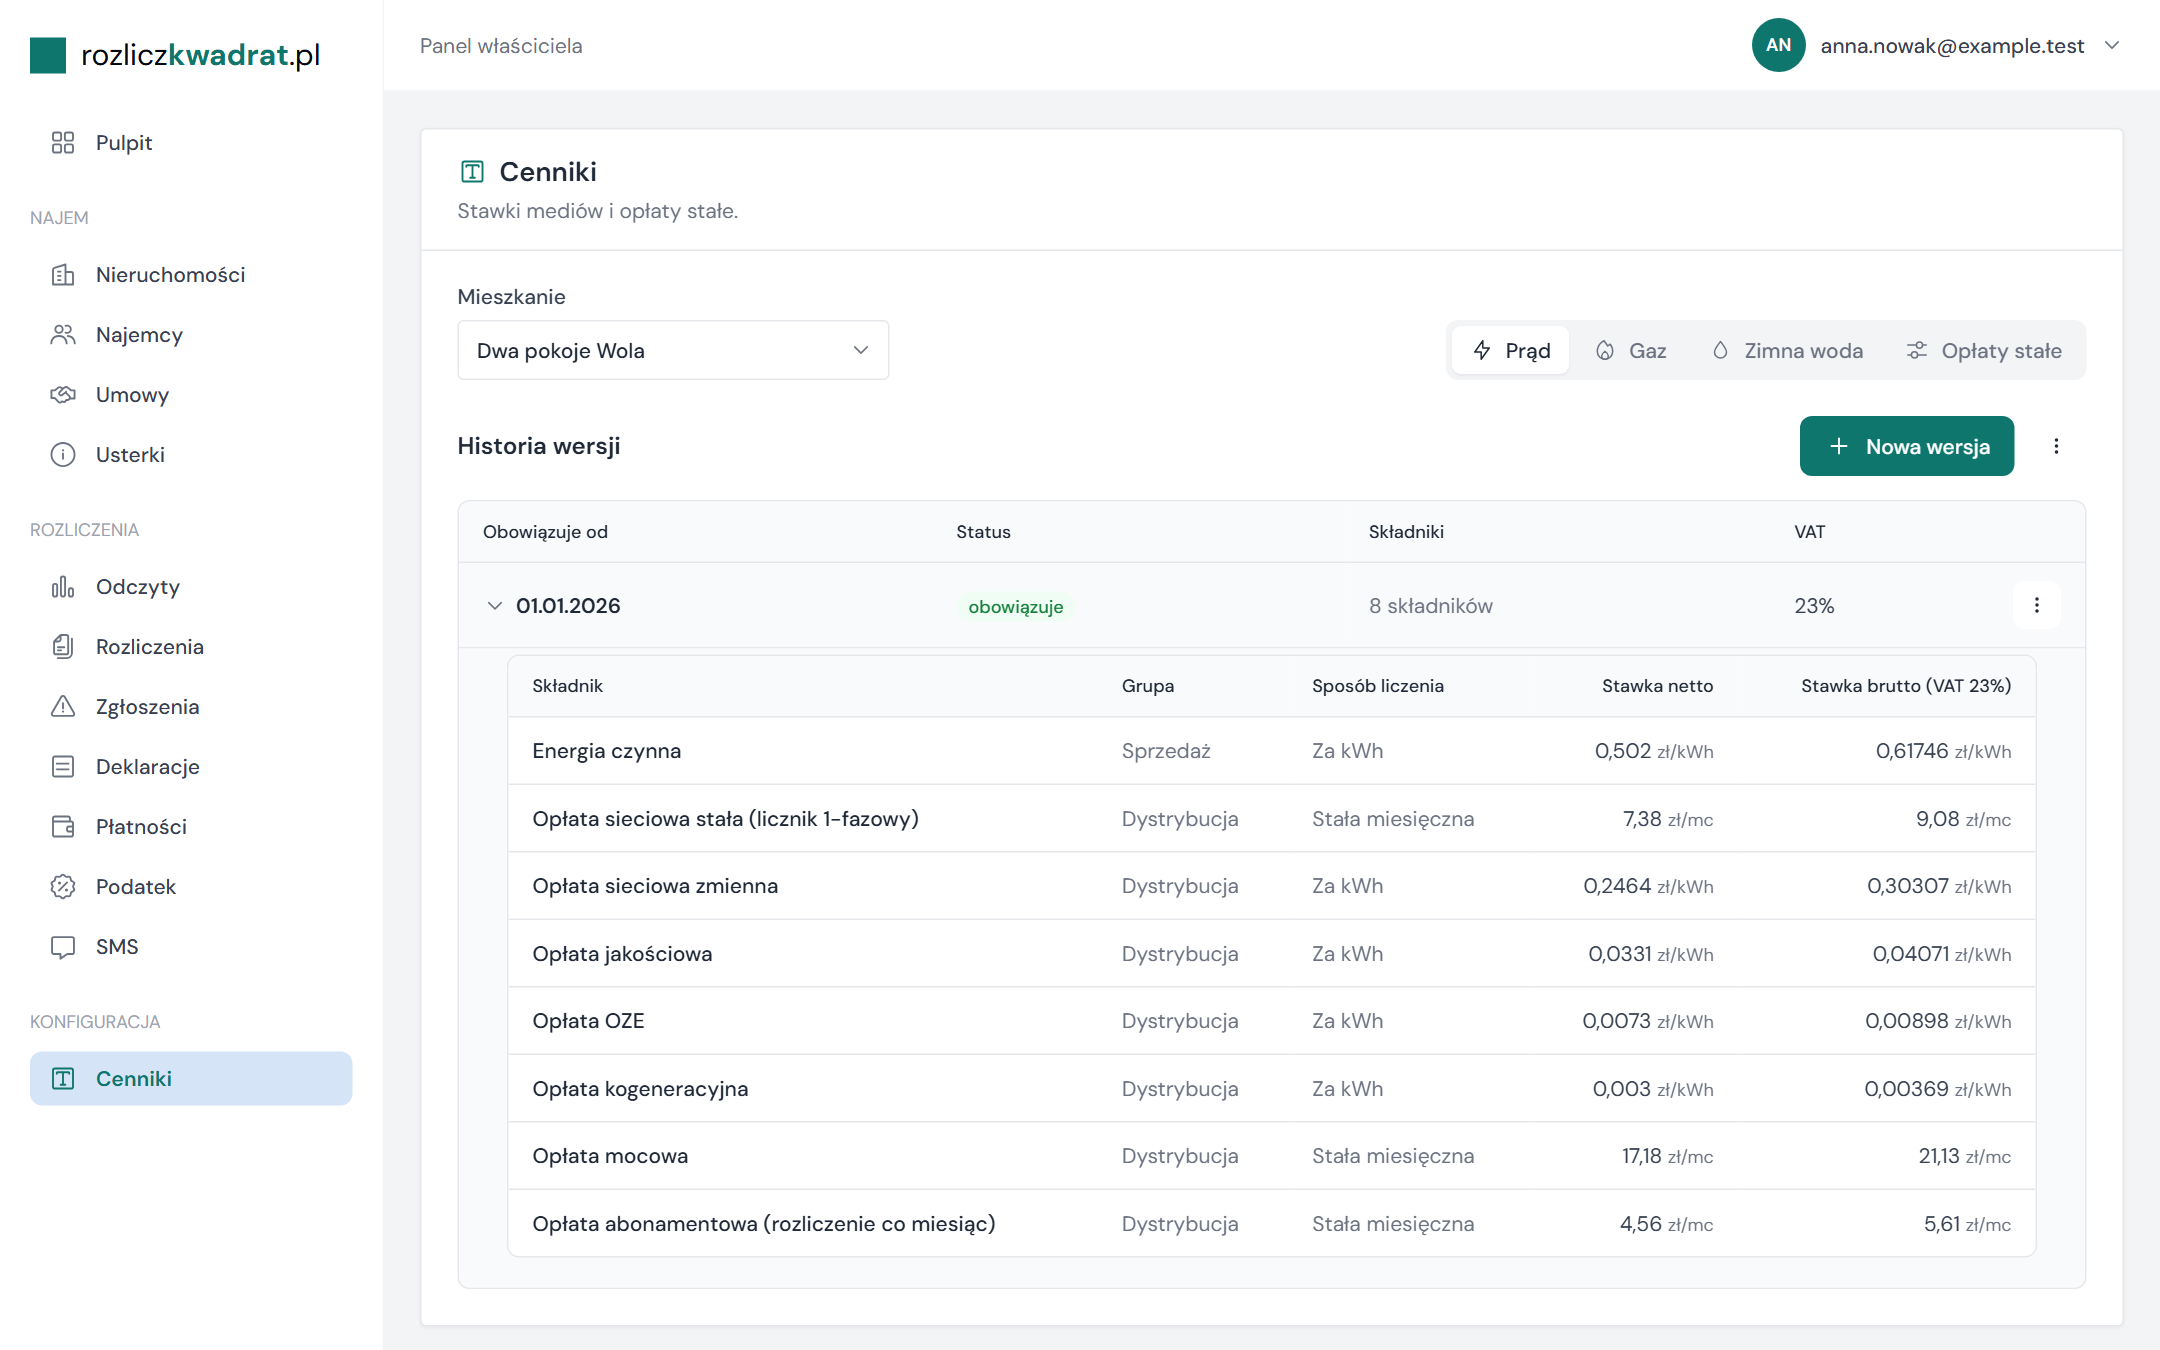Screen dimensions: 2160x1350
Task: Open Płatności from the sidebar
Action: pos(191,827)
